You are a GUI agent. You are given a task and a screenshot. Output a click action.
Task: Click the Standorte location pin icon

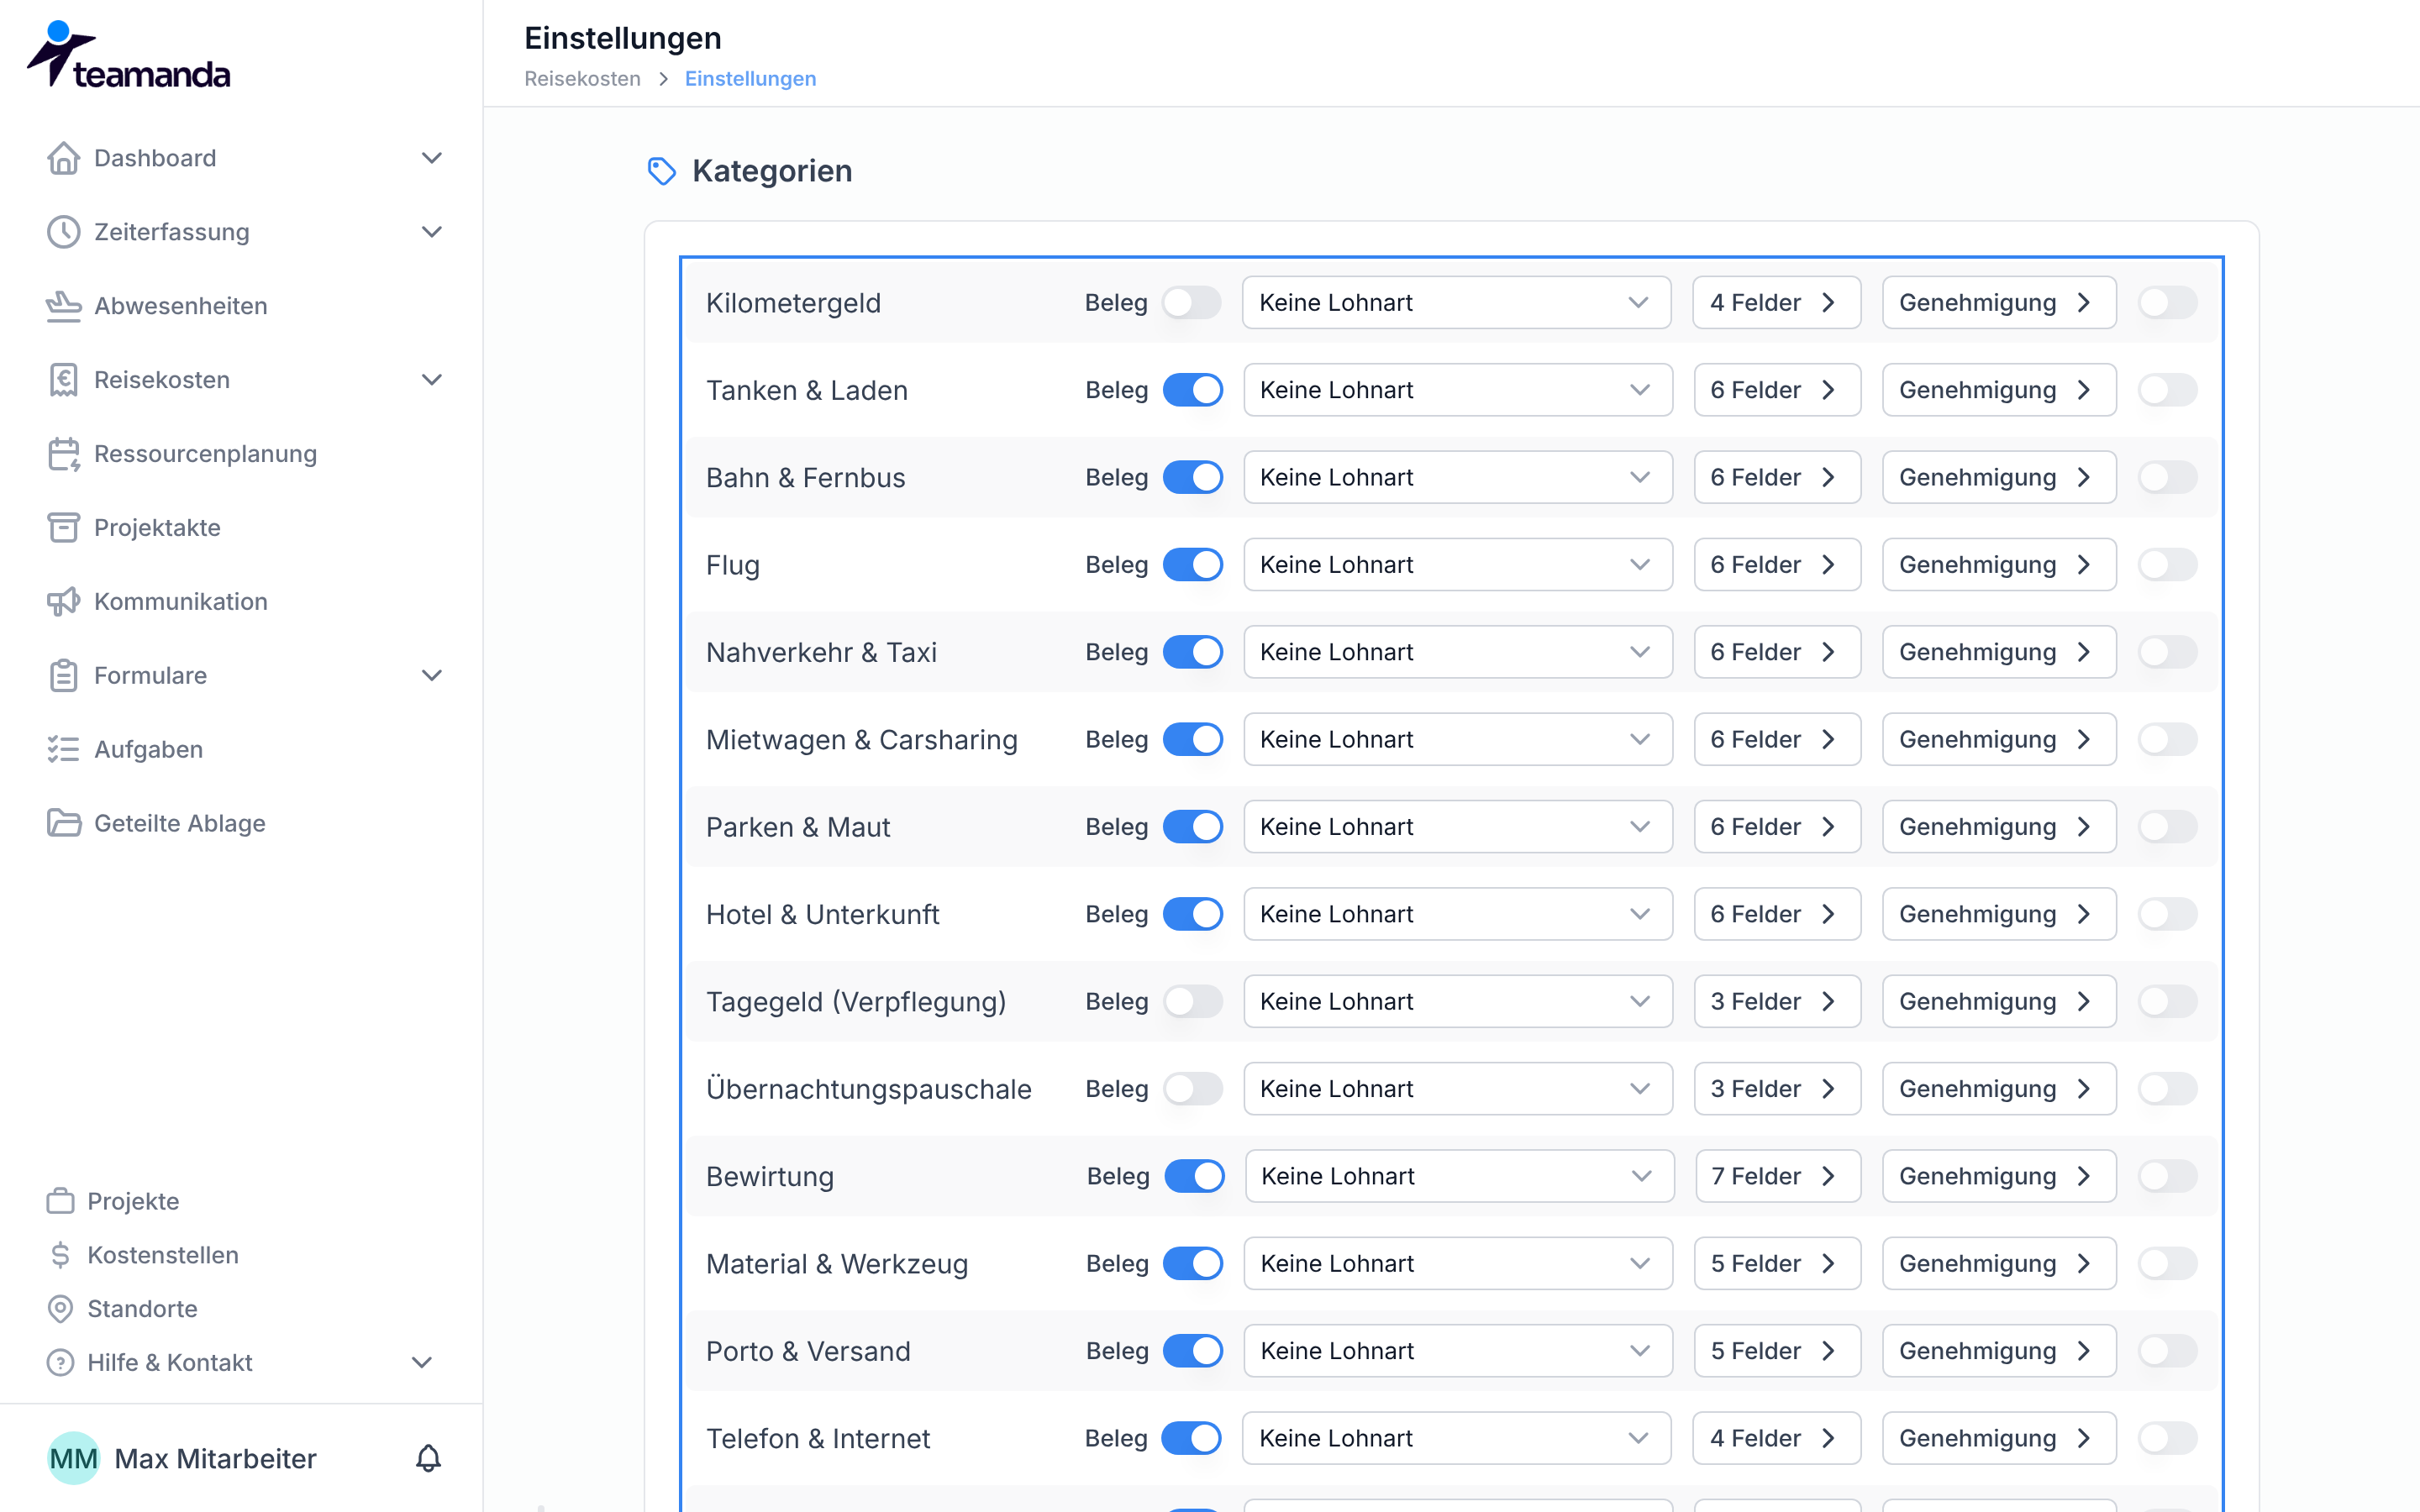tap(60, 1309)
